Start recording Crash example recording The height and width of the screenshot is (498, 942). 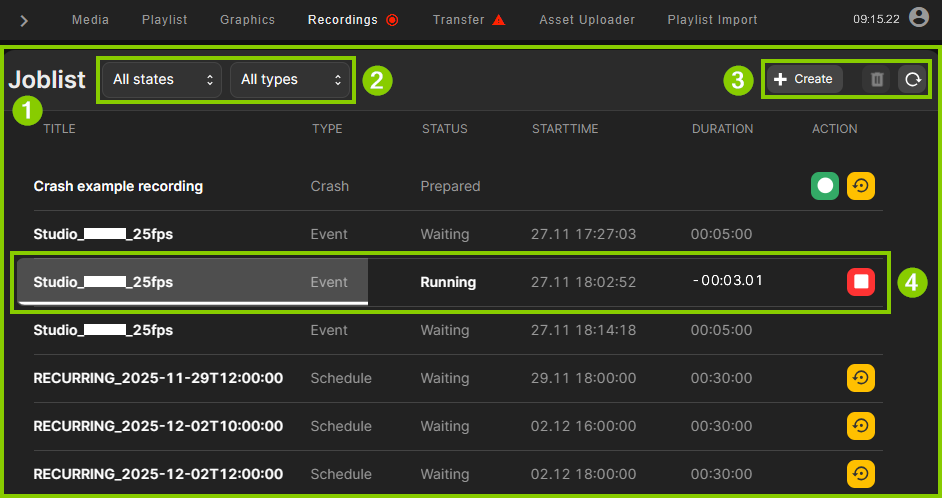(825, 186)
